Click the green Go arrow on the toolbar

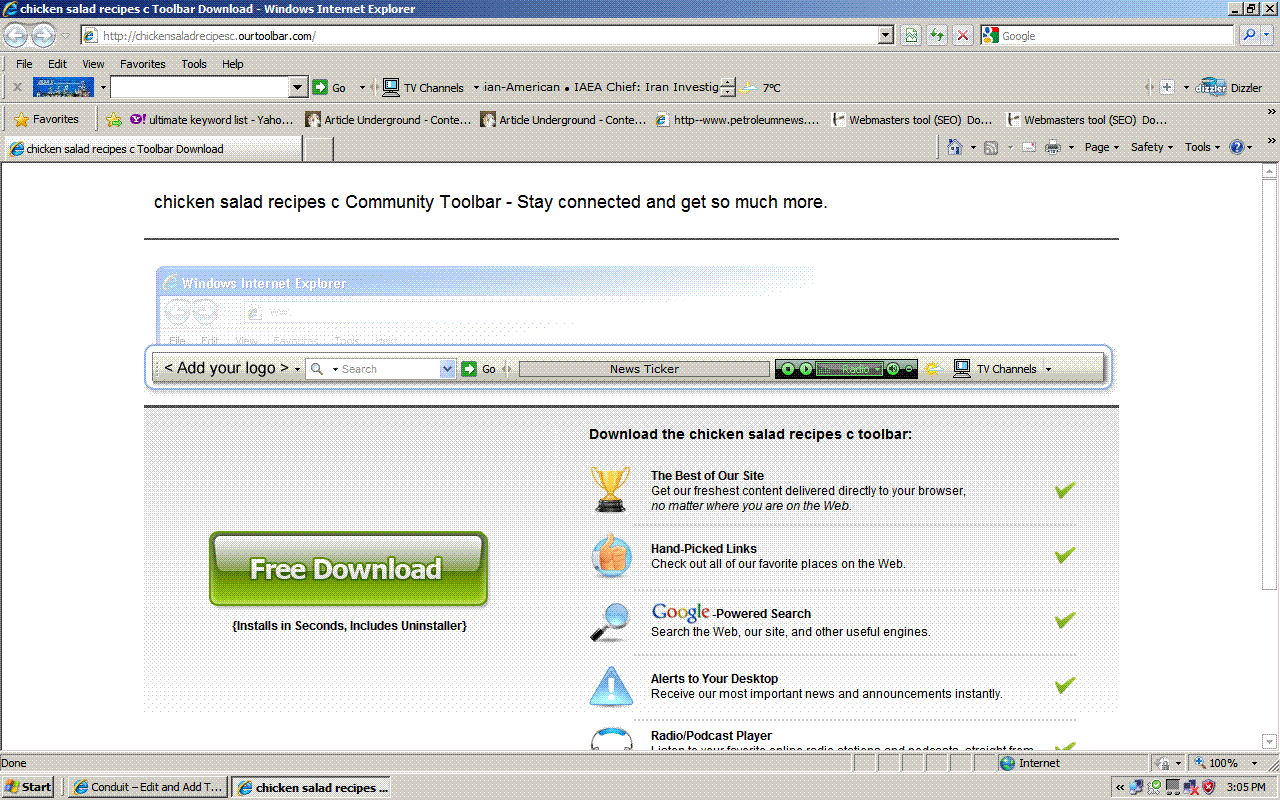[x=320, y=87]
